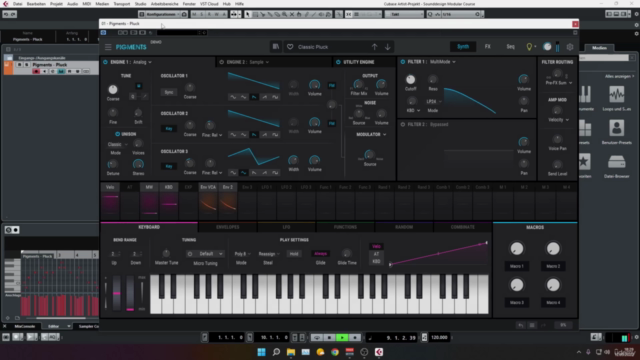Viewport: 640px width, 360px height.
Task: Favorite the Classic Pluck preset heart
Action: (x=290, y=47)
